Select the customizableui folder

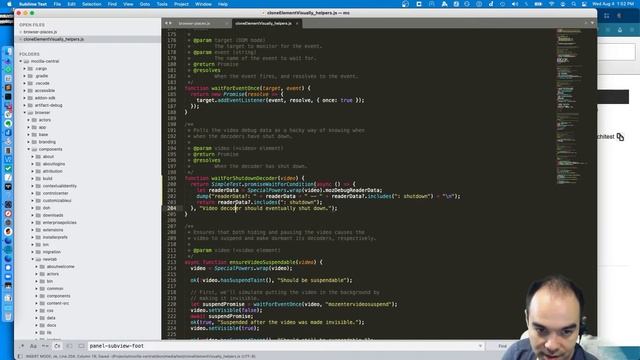tap(57, 201)
